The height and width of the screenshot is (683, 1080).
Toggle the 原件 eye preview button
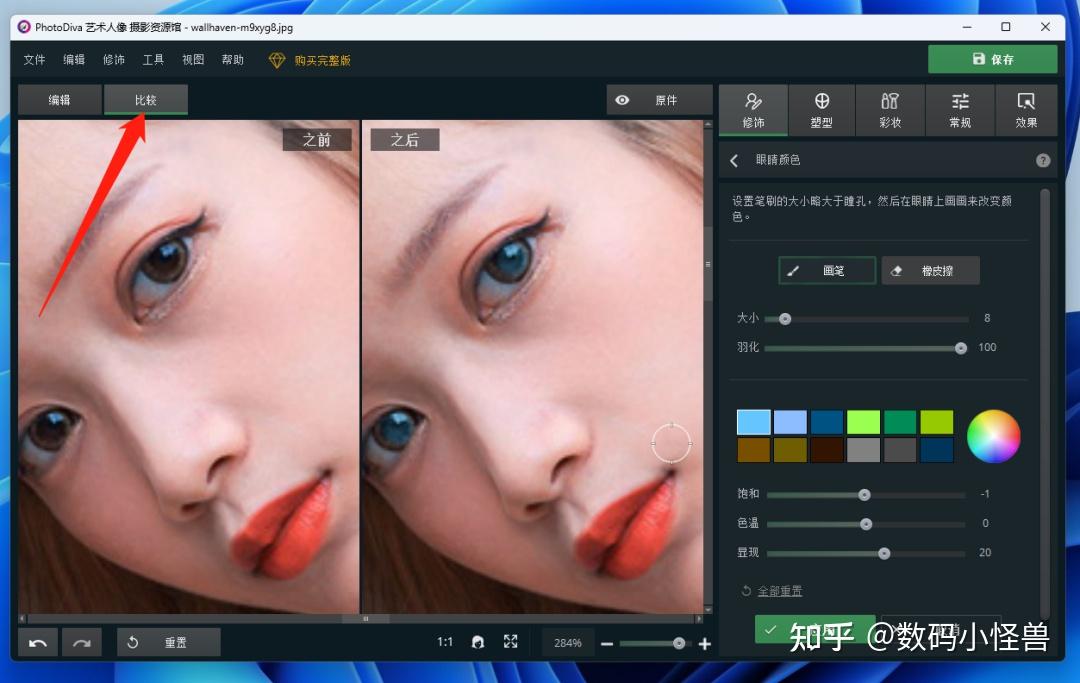pos(659,100)
